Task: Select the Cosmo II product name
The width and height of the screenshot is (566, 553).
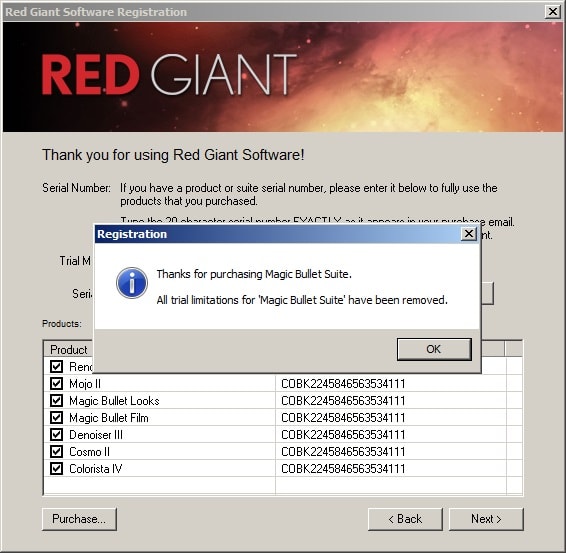Action: pos(89,452)
